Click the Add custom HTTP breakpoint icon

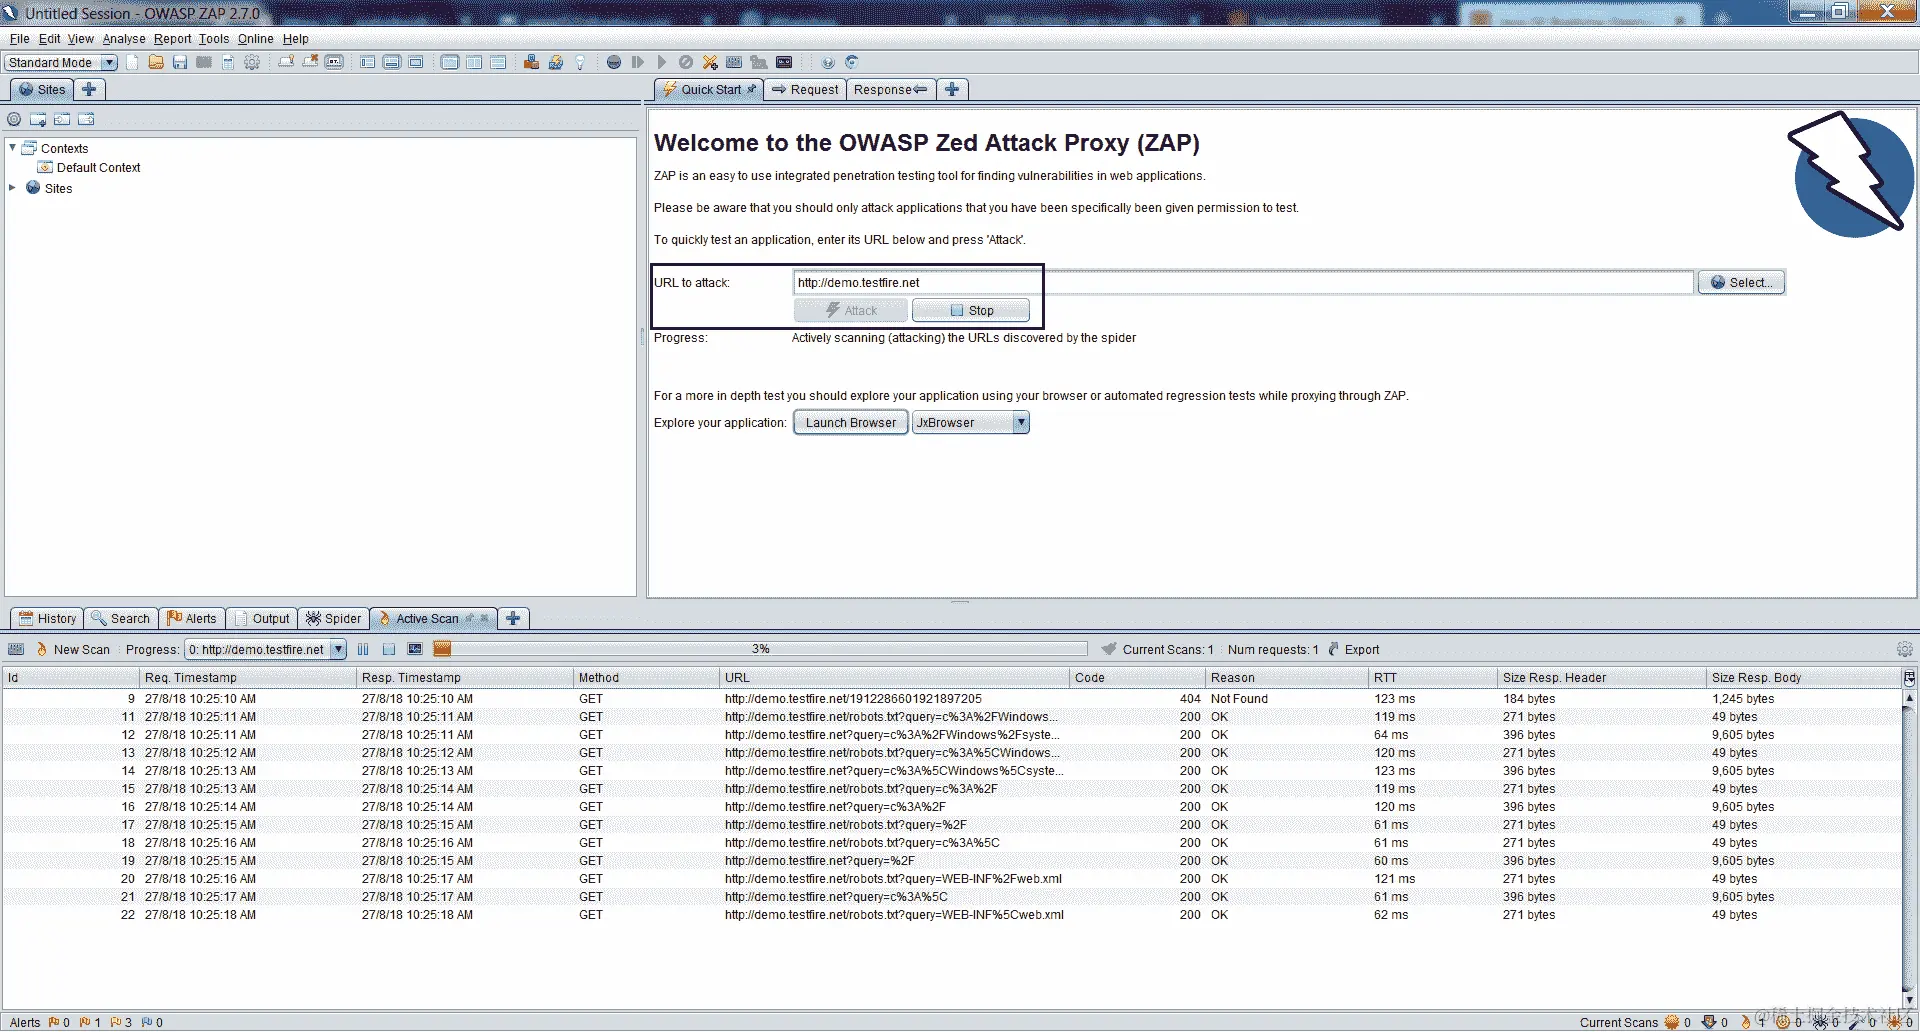click(x=710, y=62)
